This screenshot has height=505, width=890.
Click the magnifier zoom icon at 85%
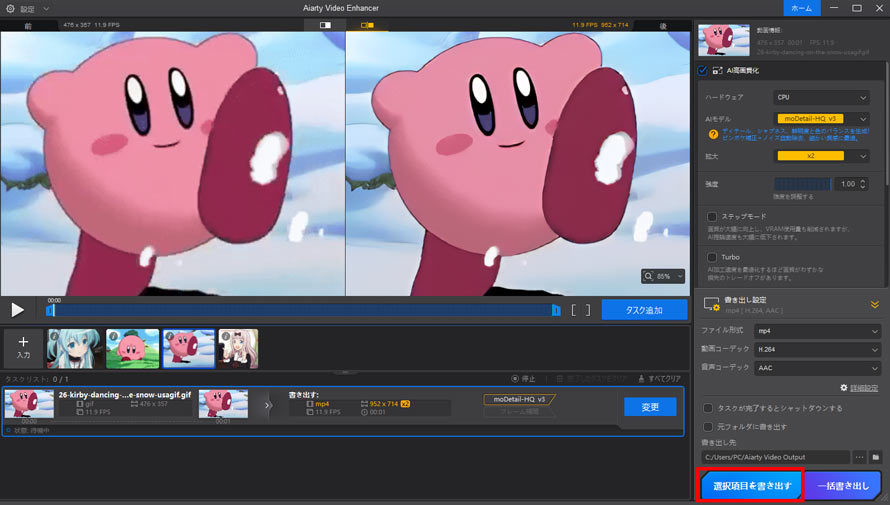[x=649, y=276]
